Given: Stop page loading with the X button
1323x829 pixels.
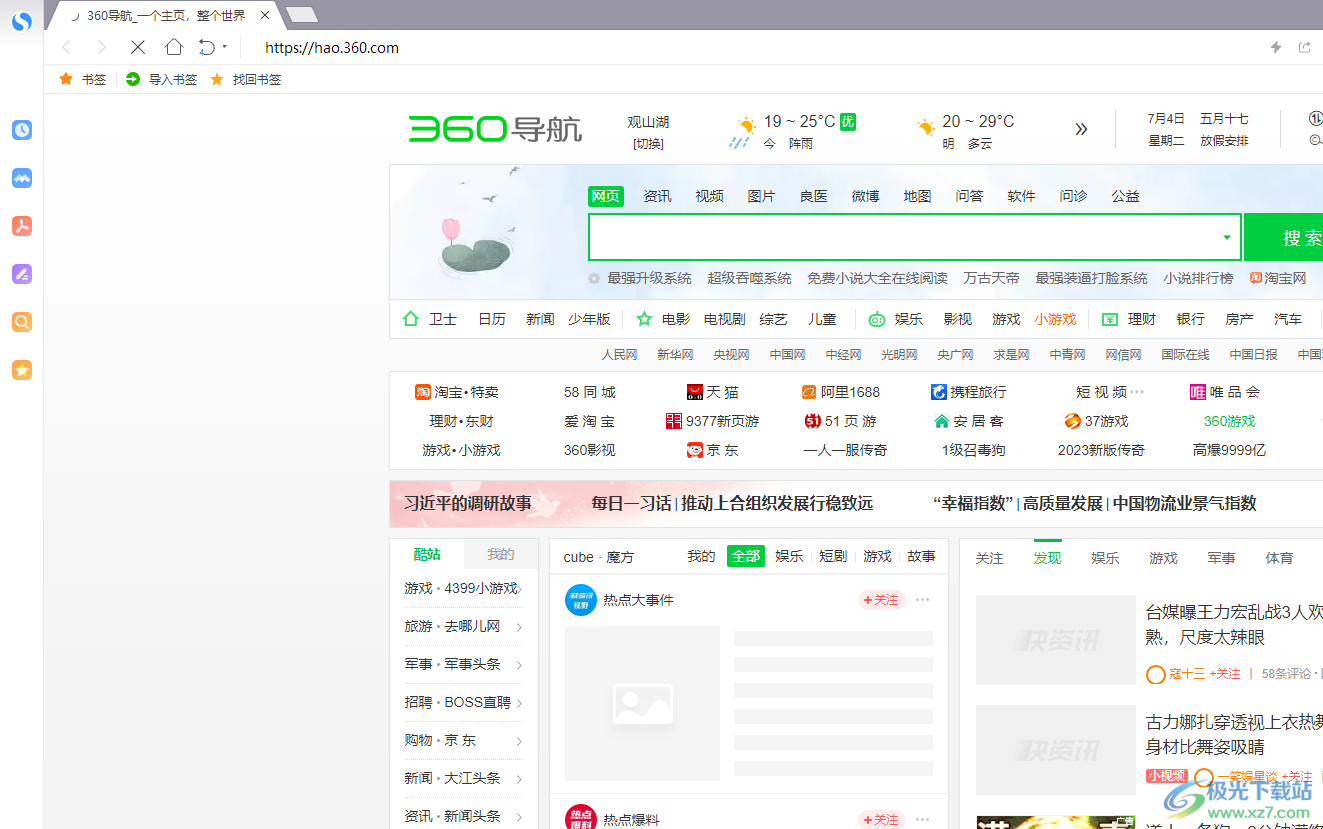Looking at the screenshot, I should (x=138, y=47).
